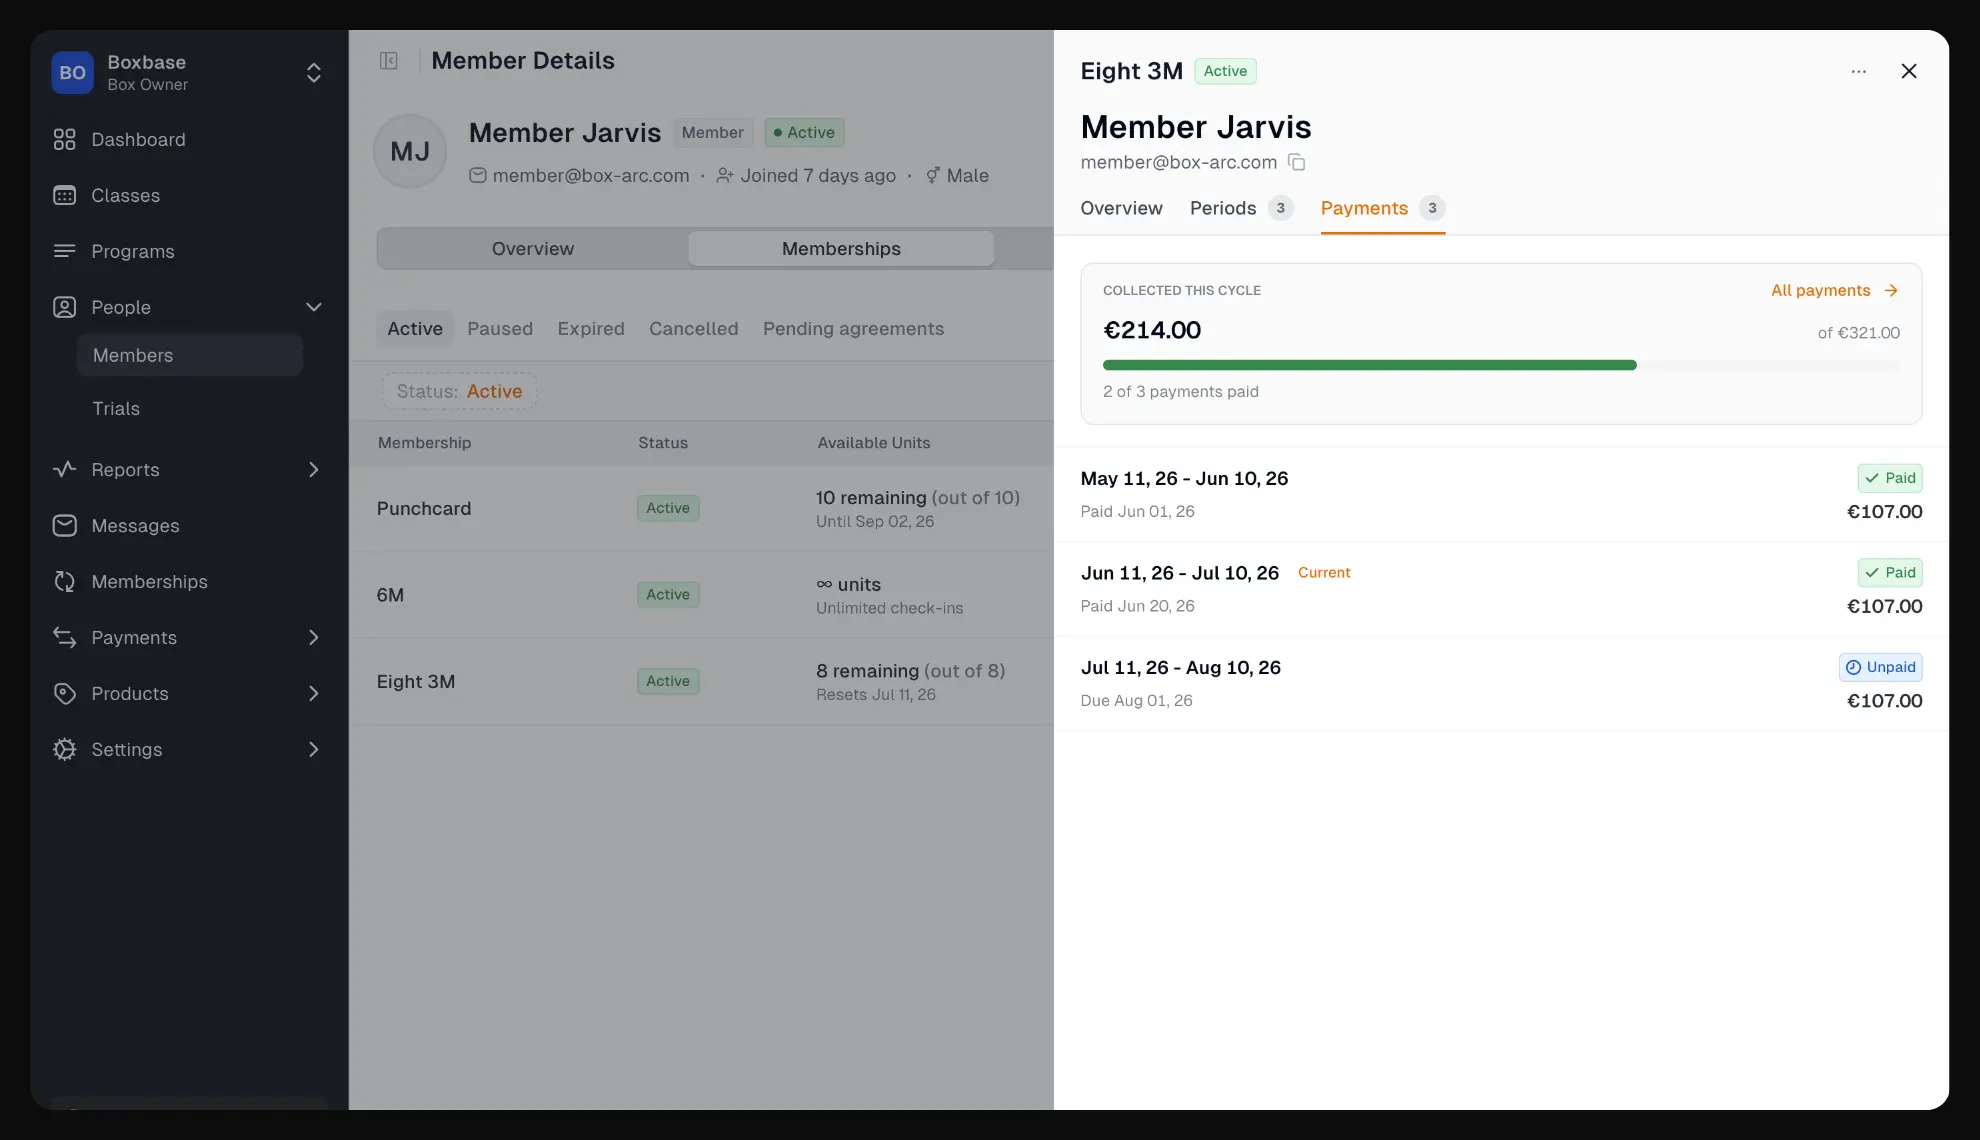Switch to the Paused filter
This screenshot has height=1140, width=1980.
[499, 329]
